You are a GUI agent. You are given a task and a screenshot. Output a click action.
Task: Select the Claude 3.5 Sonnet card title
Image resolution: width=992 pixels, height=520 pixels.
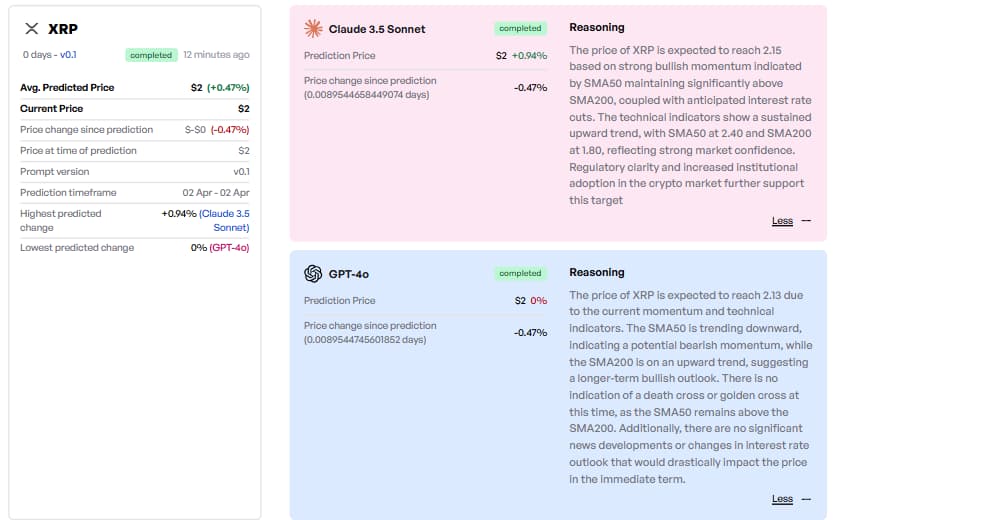(x=377, y=29)
